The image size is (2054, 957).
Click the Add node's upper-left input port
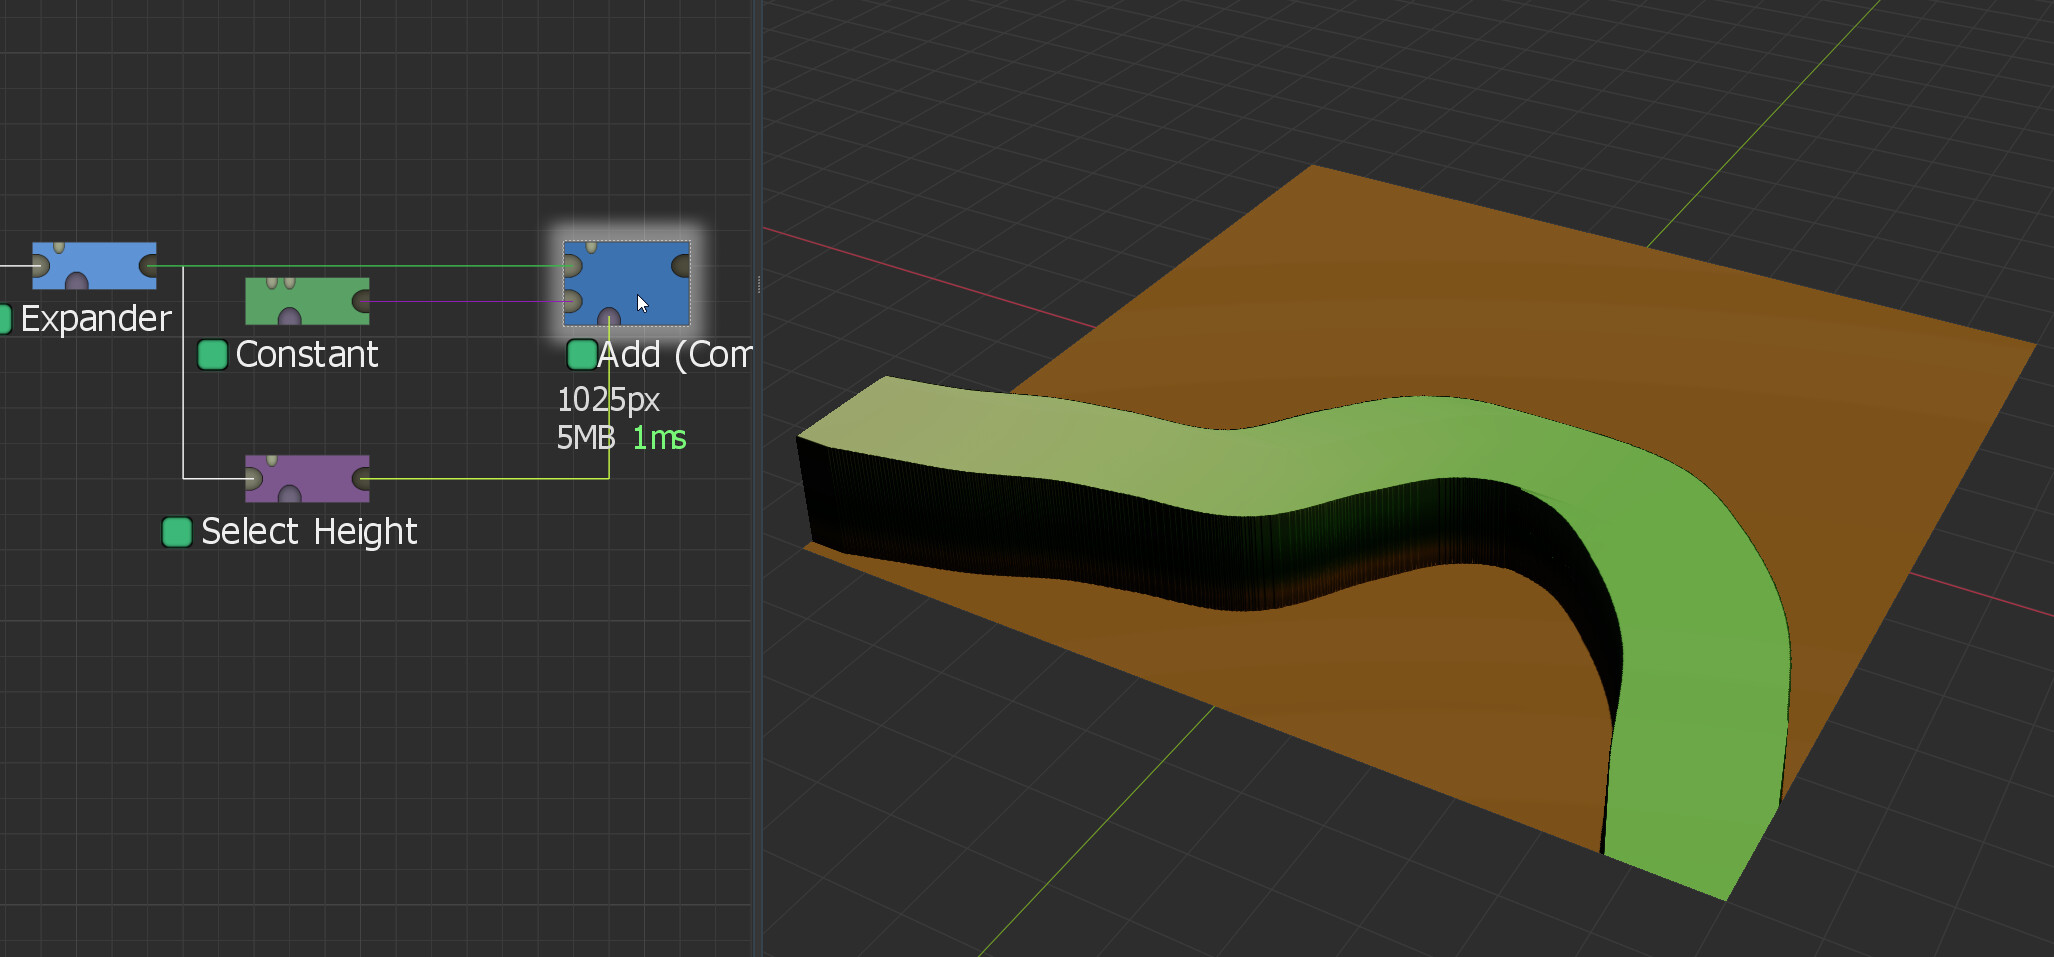[x=572, y=266]
